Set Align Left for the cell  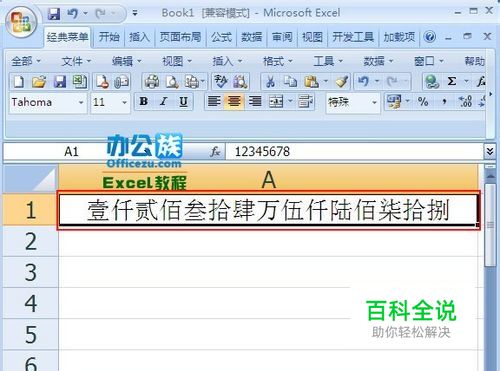click(214, 102)
